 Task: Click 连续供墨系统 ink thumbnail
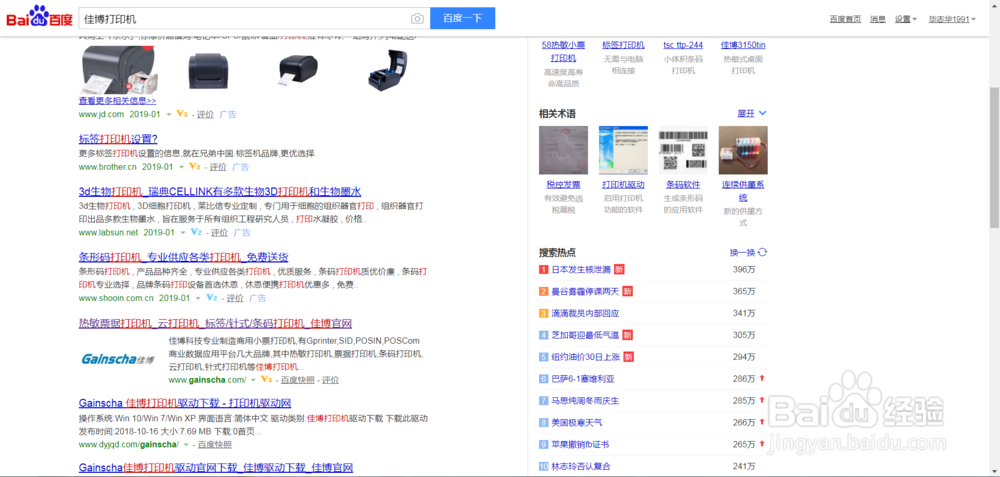pyautogui.click(x=743, y=150)
